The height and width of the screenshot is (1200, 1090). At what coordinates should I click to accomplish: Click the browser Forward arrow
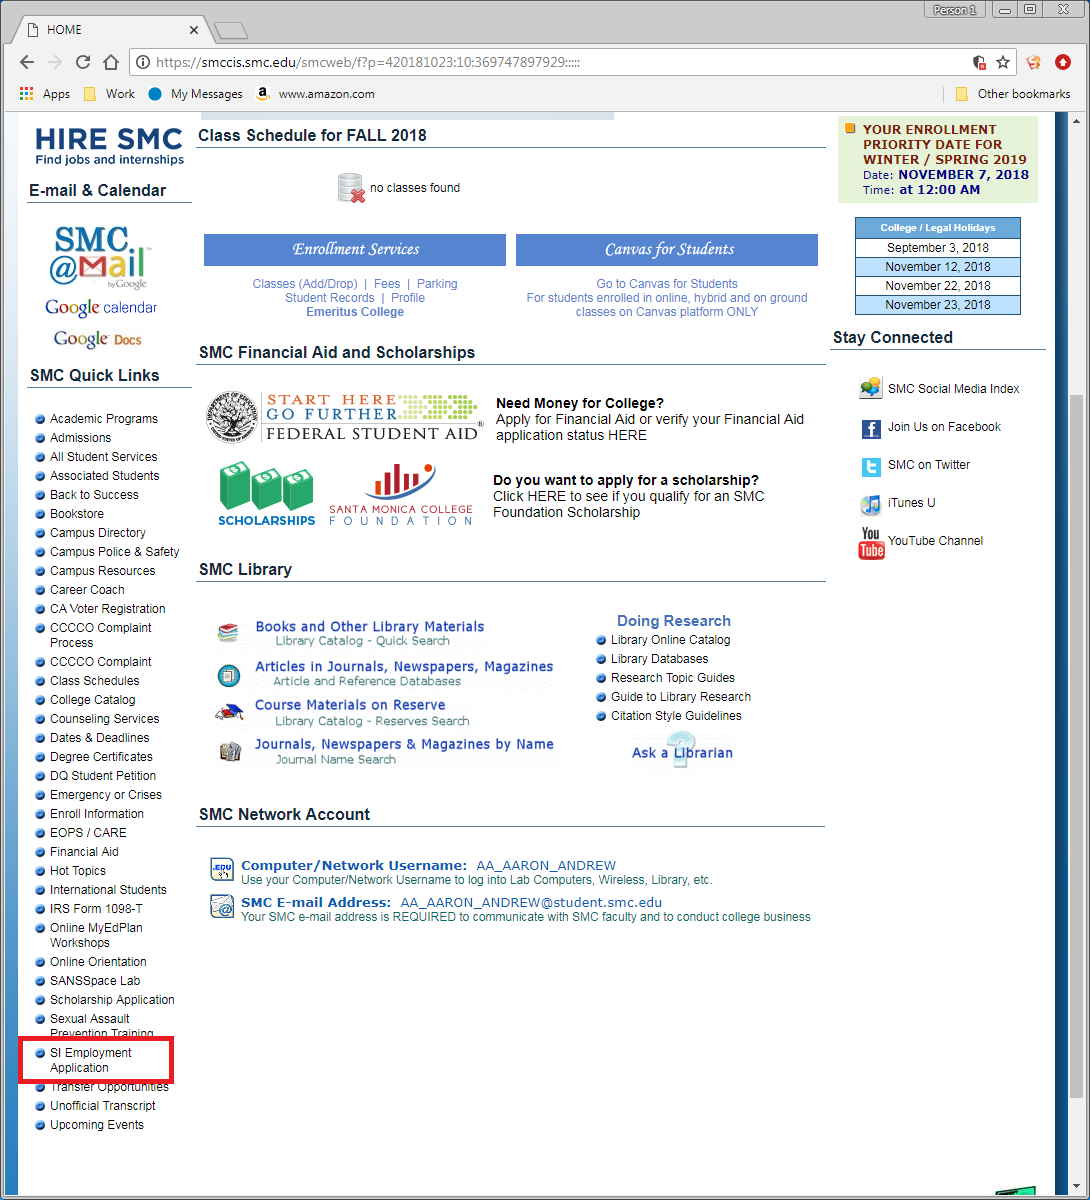click(55, 62)
